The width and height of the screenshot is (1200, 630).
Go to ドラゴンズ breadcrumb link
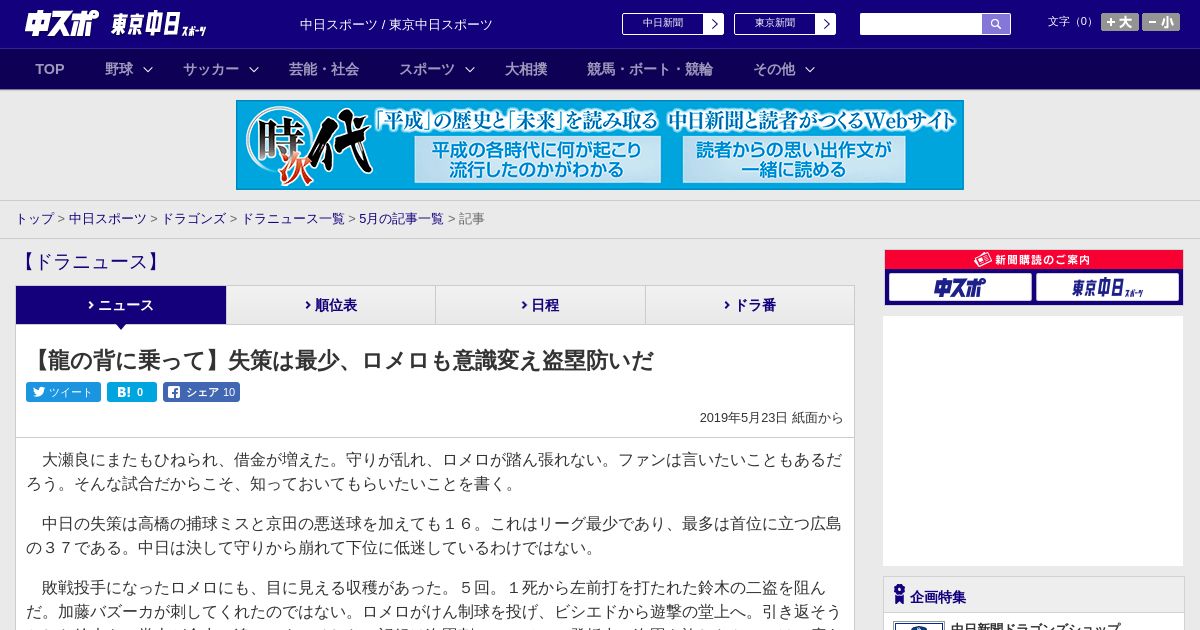click(194, 219)
